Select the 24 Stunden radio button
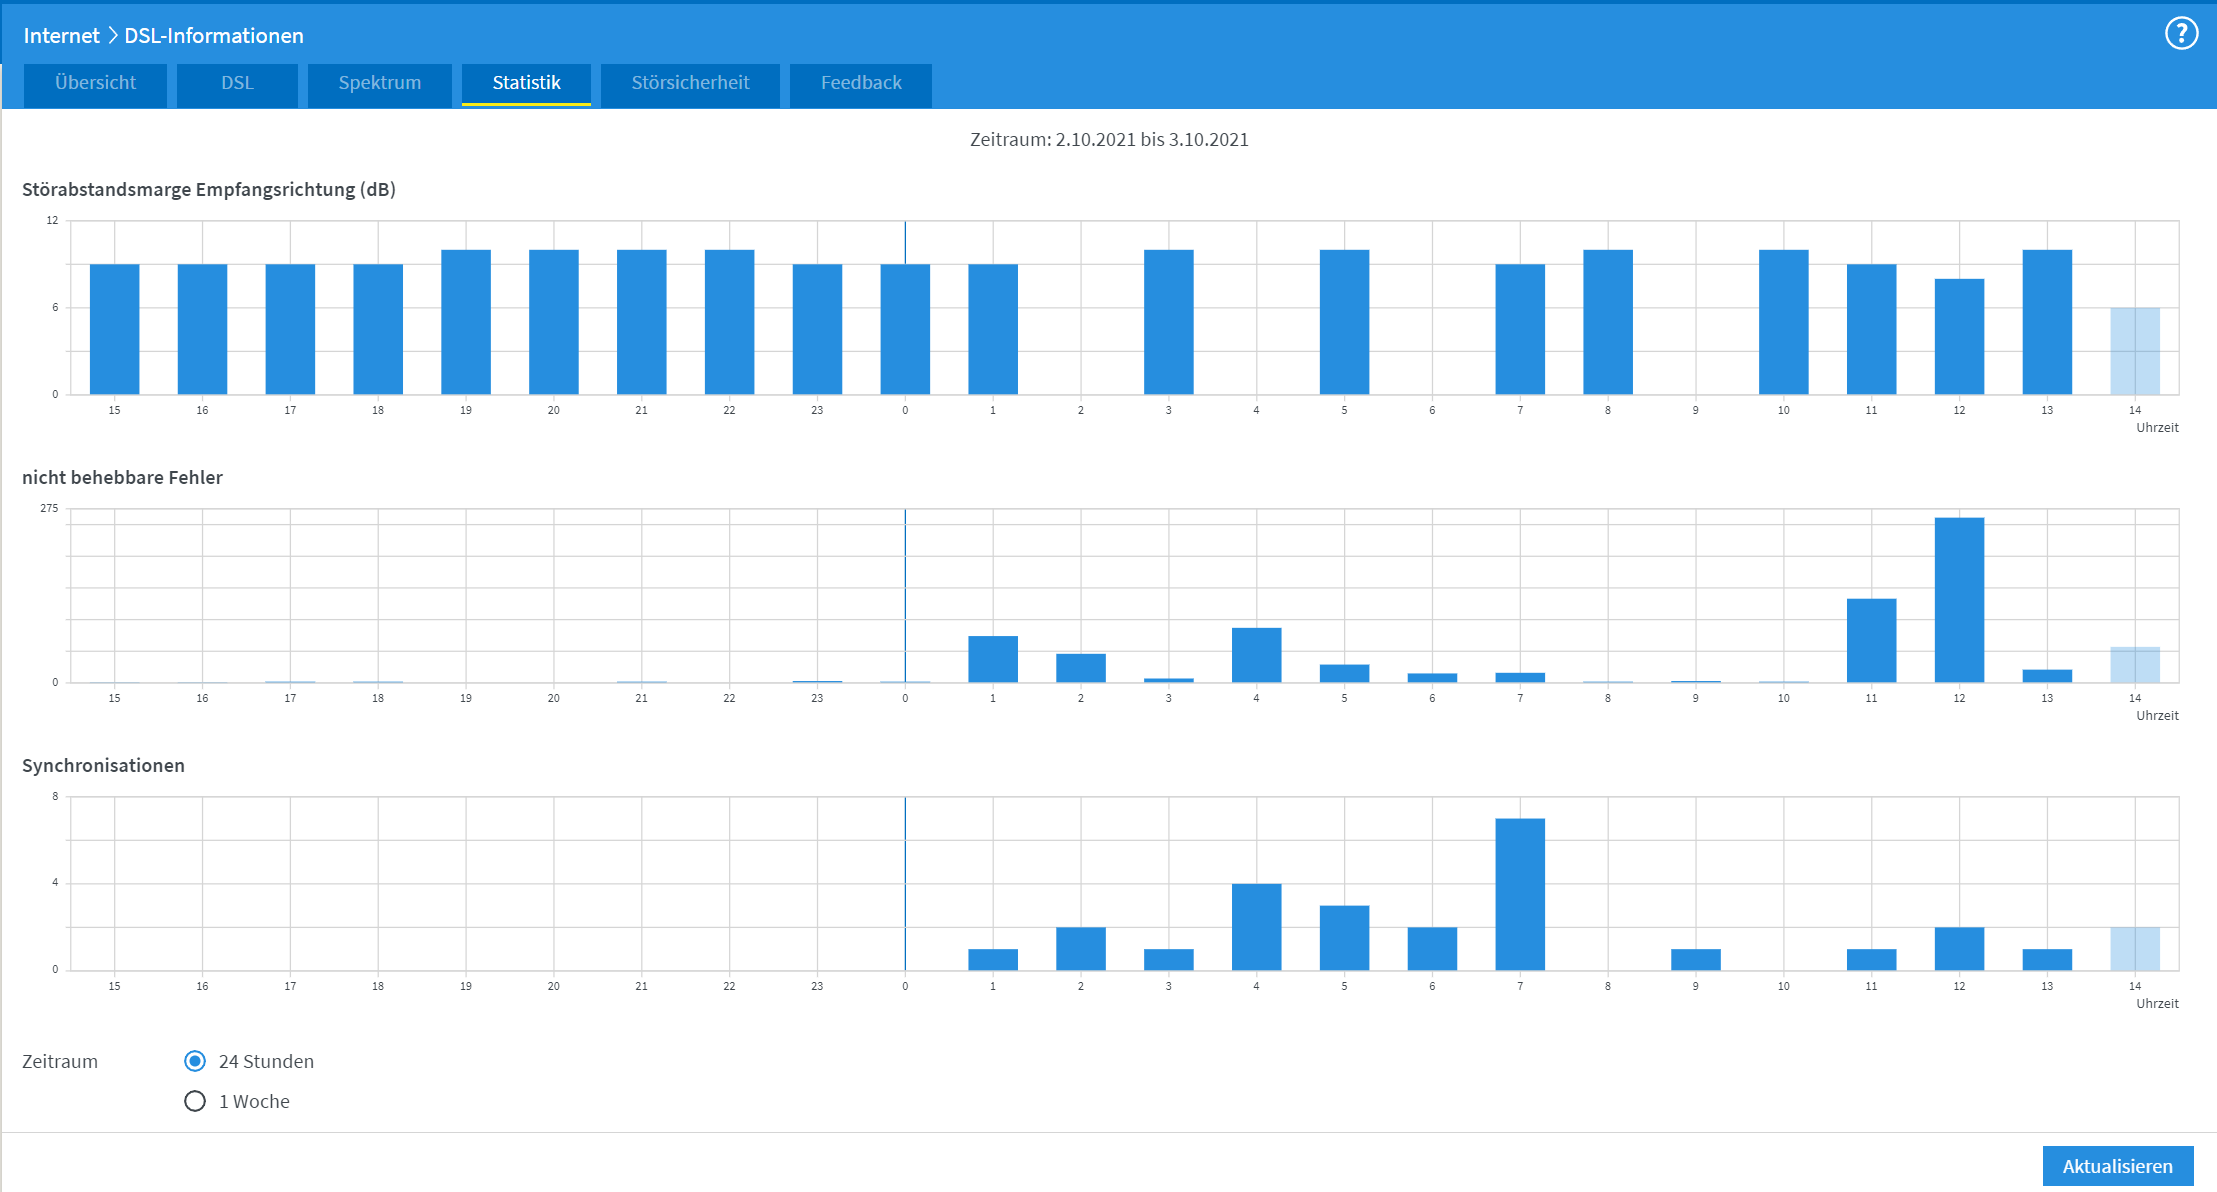 195,1061
